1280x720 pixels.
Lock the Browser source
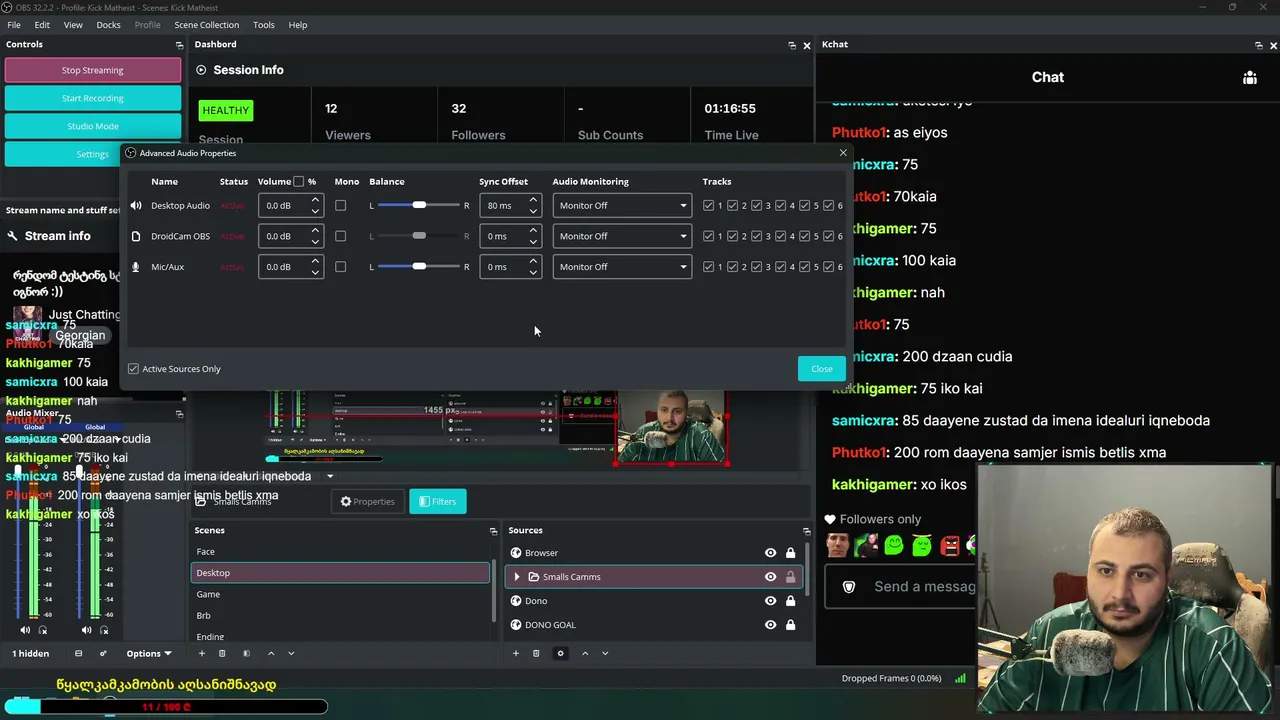click(790, 553)
